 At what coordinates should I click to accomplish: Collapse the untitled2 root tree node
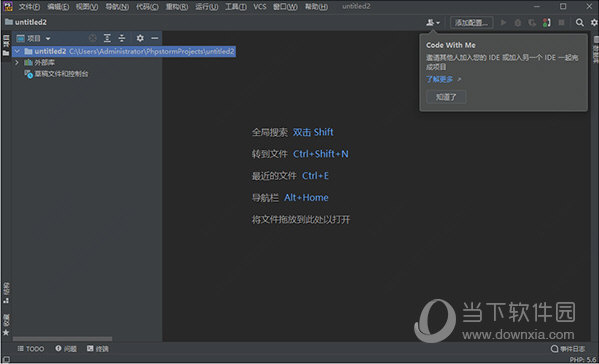[17, 51]
